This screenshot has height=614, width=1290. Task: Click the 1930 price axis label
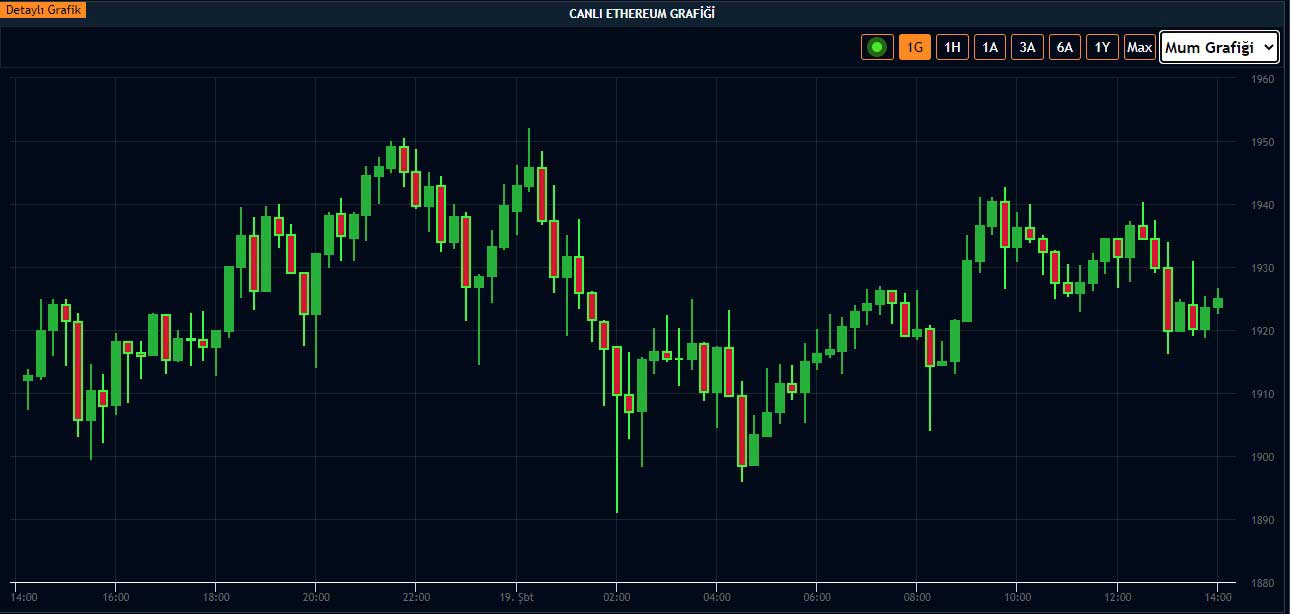pos(1263,268)
